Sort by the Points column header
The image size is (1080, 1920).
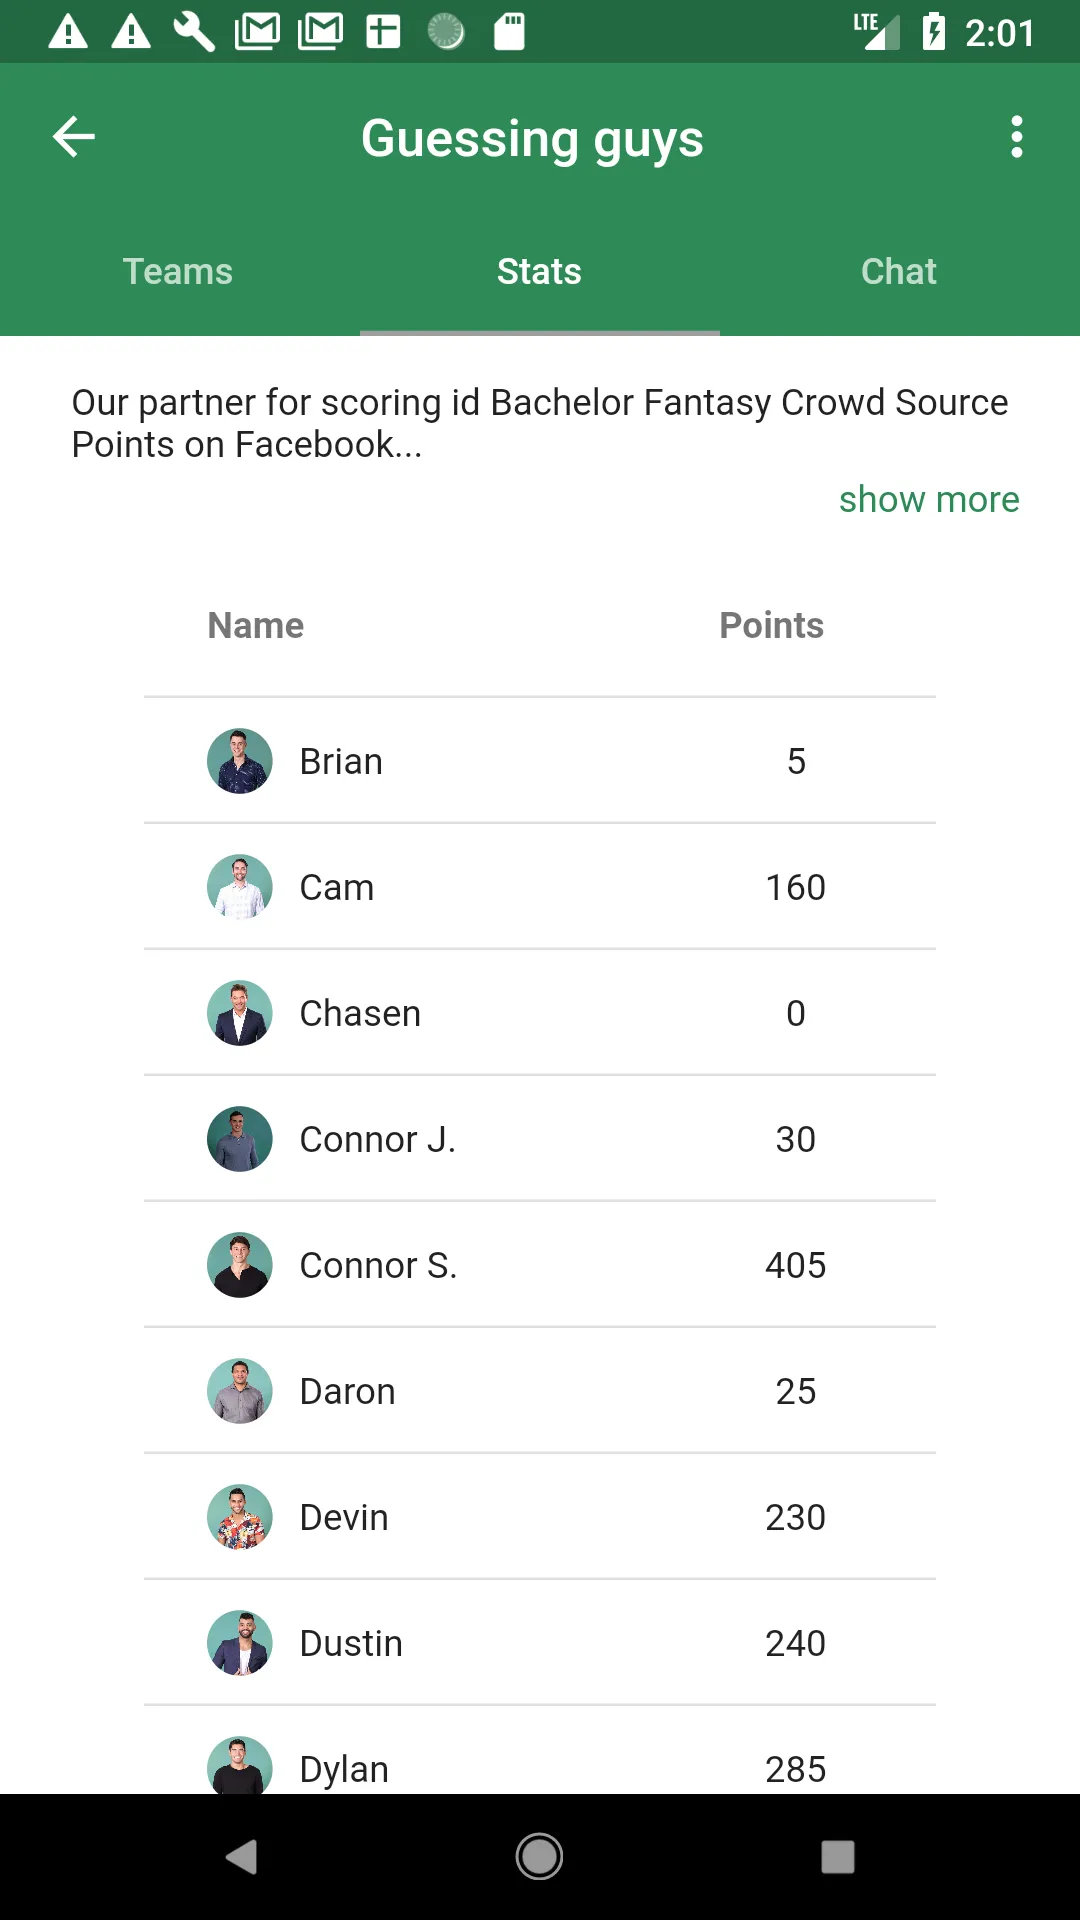click(x=771, y=626)
